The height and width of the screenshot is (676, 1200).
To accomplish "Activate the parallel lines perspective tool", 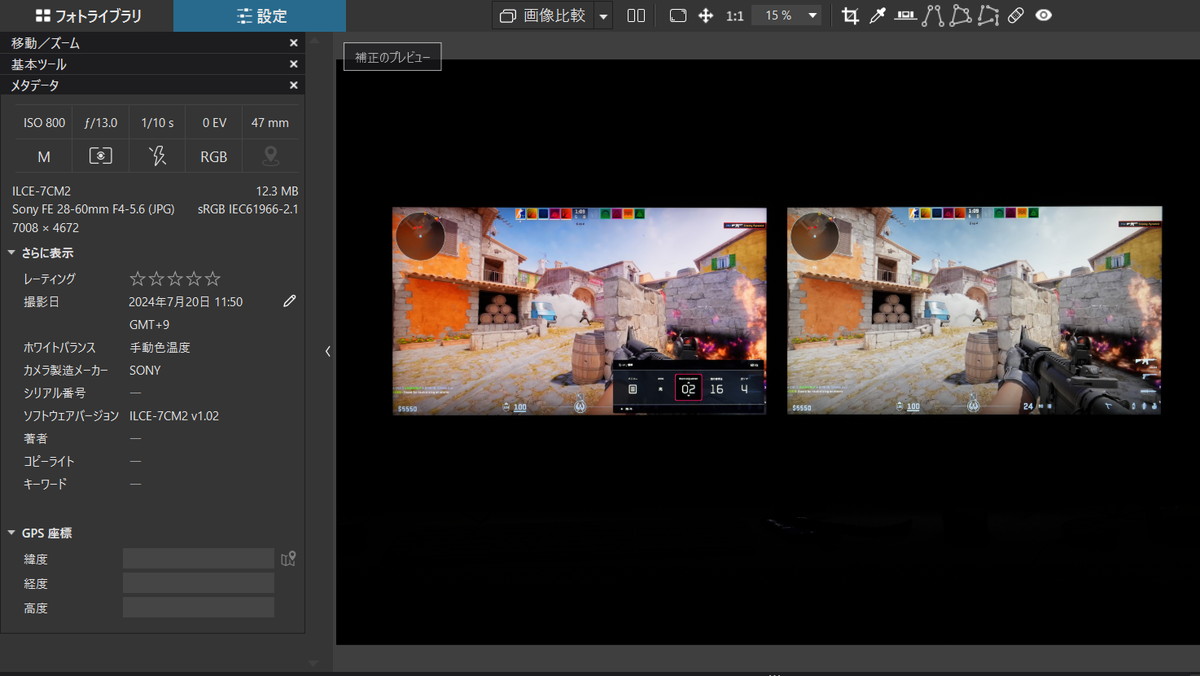I will point(933,16).
